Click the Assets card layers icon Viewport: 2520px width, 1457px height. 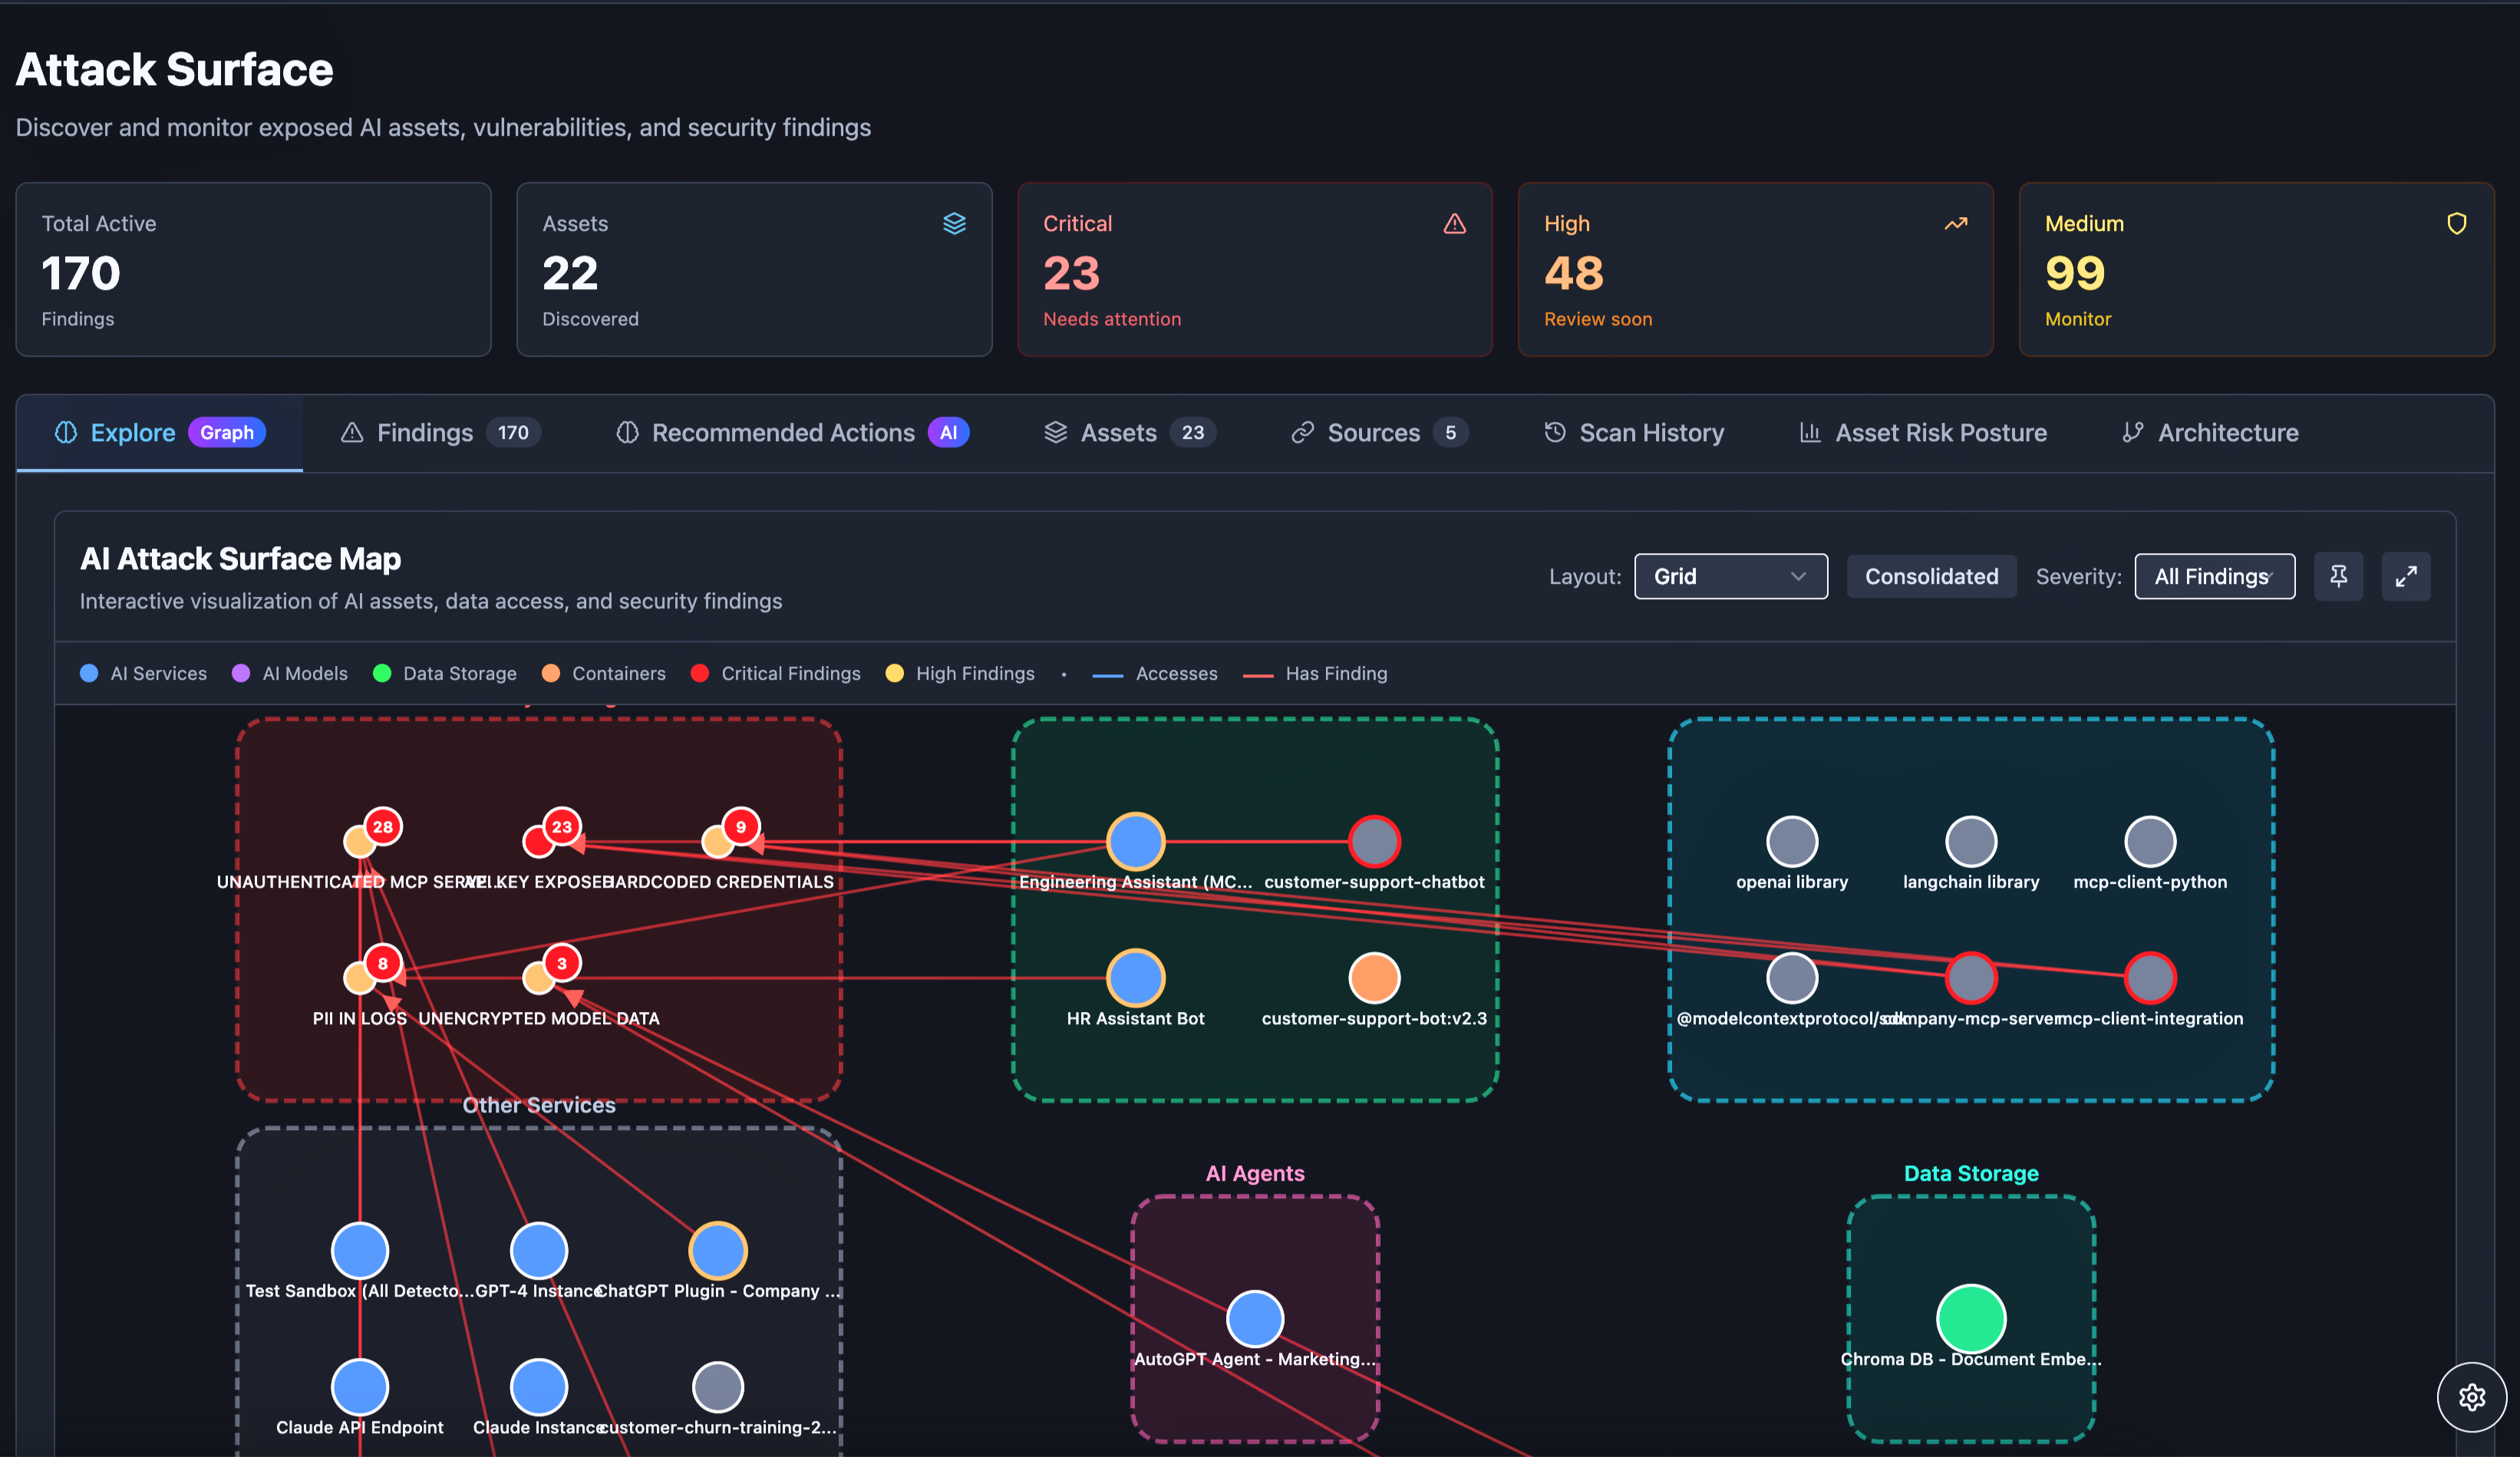[x=954, y=224]
